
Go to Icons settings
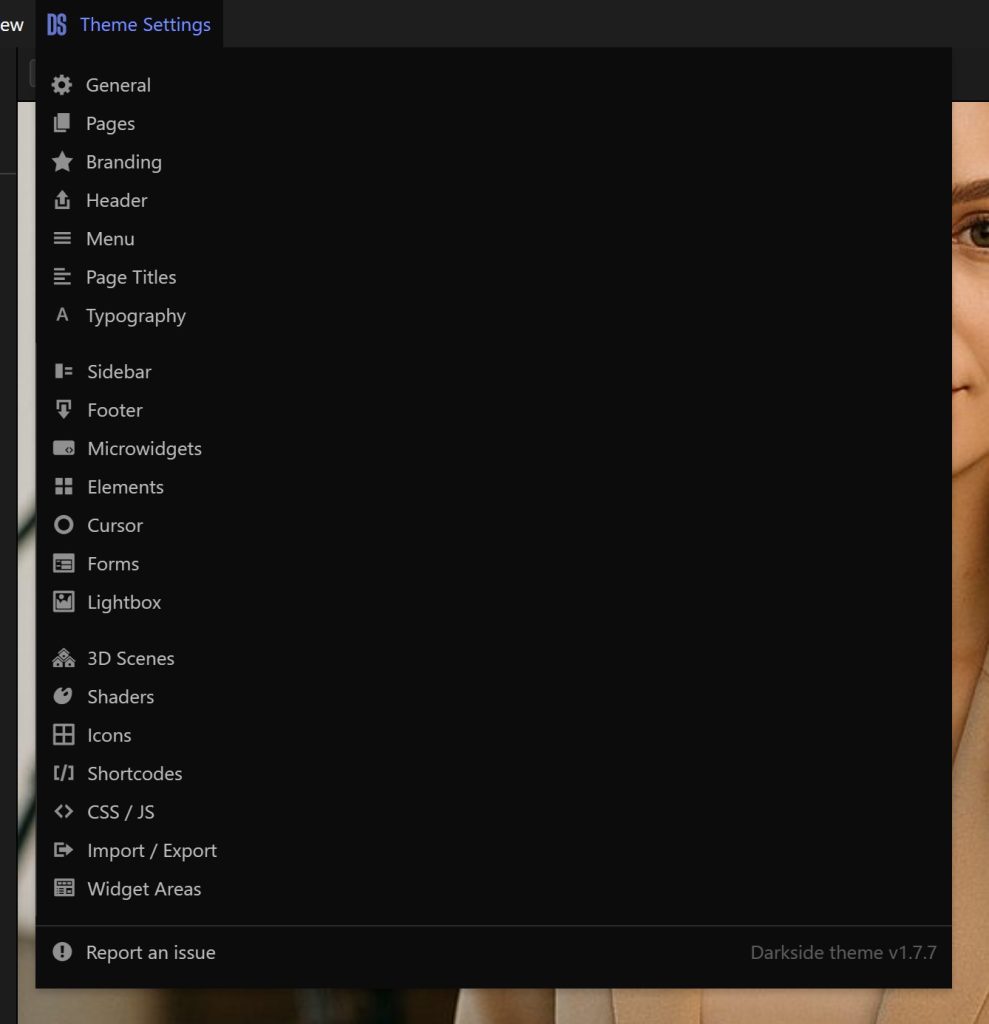109,735
